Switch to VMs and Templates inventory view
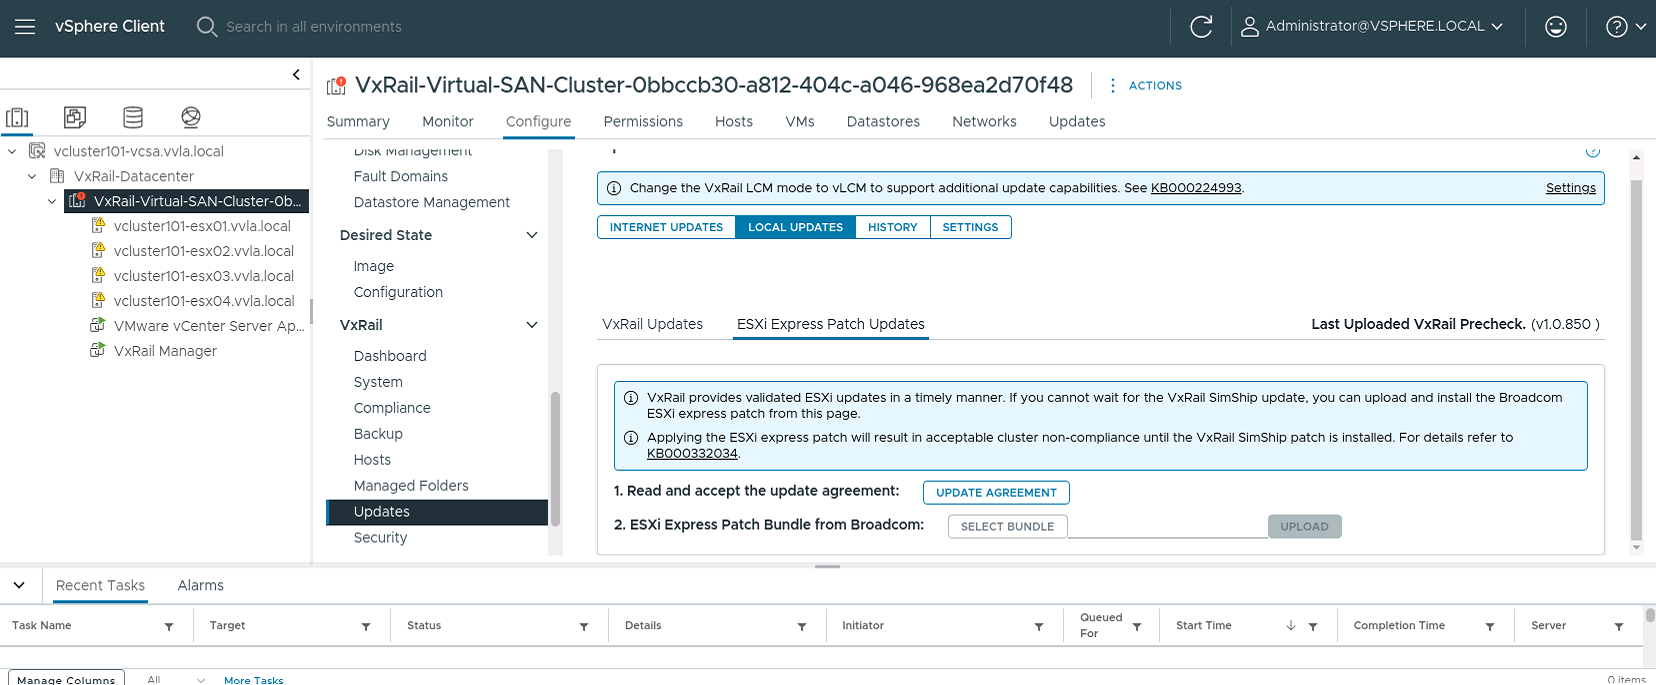This screenshot has width=1656, height=685. (x=75, y=118)
